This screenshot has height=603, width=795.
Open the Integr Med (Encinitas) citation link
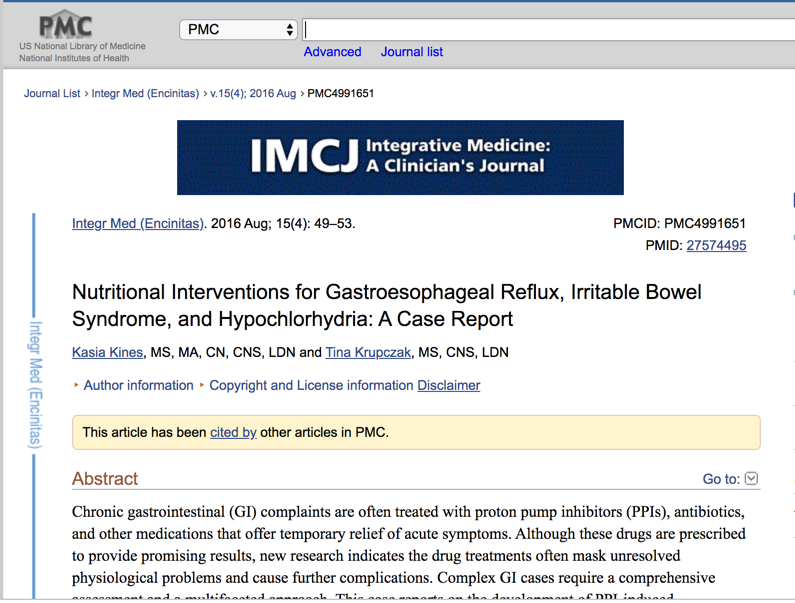138,223
